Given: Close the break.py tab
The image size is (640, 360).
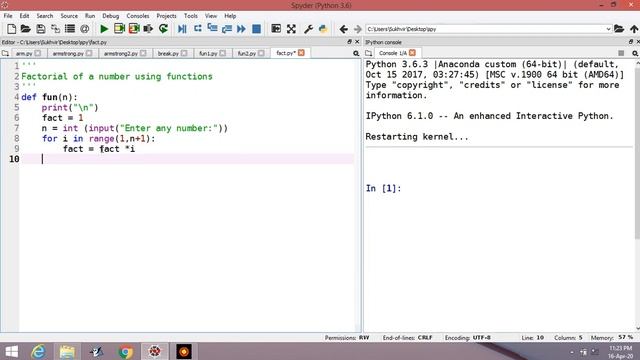Looking at the screenshot, I should click(x=184, y=53).
